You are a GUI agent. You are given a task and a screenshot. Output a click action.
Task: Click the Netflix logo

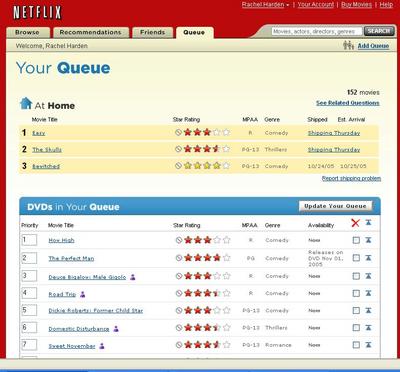click(37, 13)
